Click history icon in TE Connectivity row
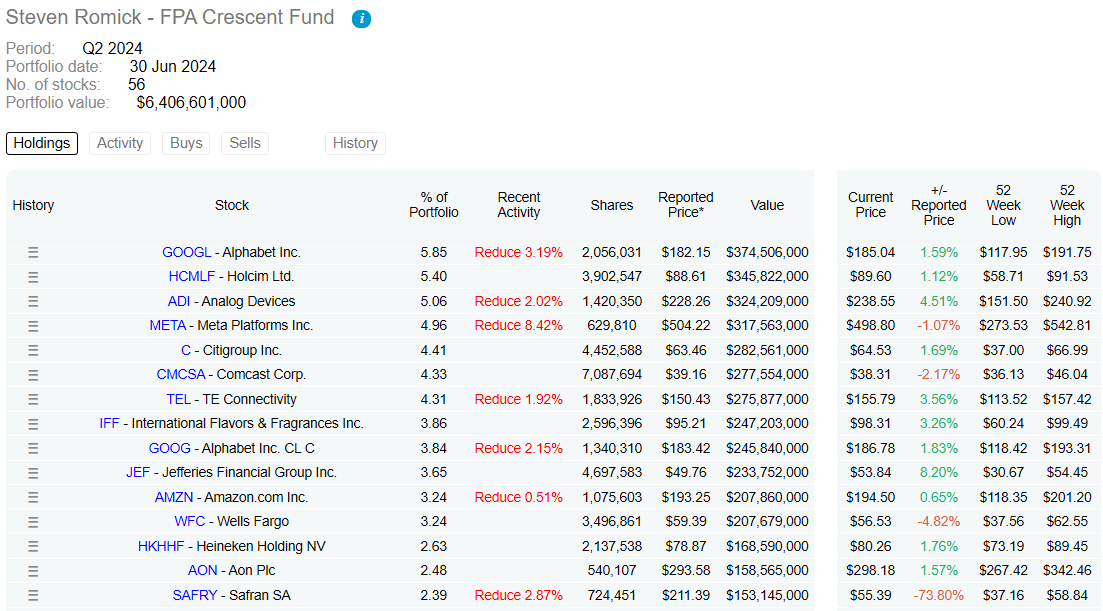Viewport: 1103px width, 611px height. (x=33, y=399)
